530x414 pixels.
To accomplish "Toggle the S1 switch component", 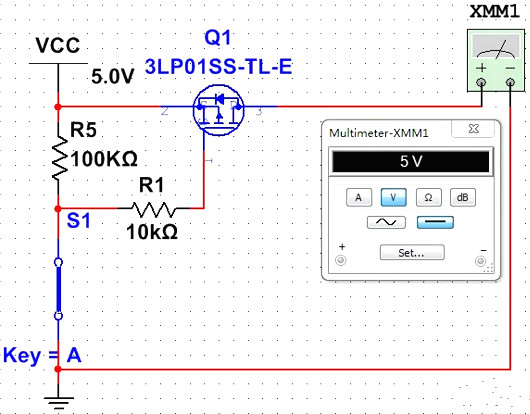I will point(58,289).
